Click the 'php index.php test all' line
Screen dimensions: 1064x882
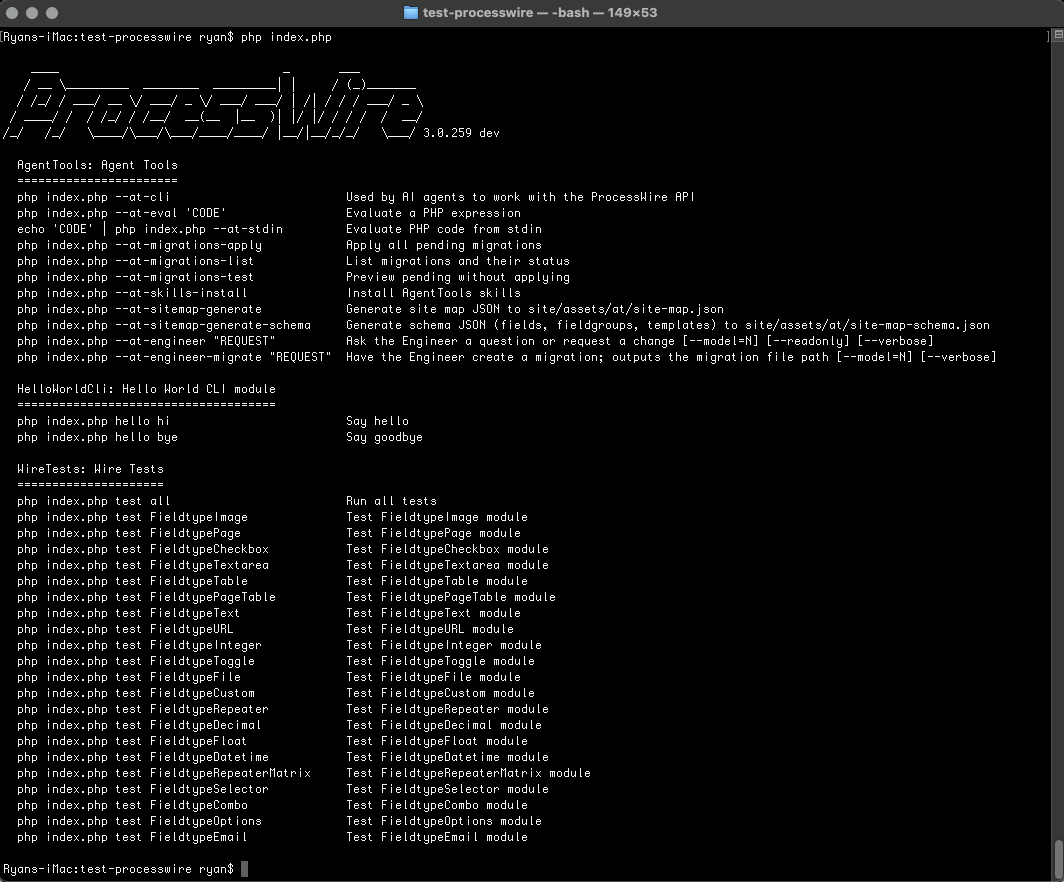pos(93,501)
